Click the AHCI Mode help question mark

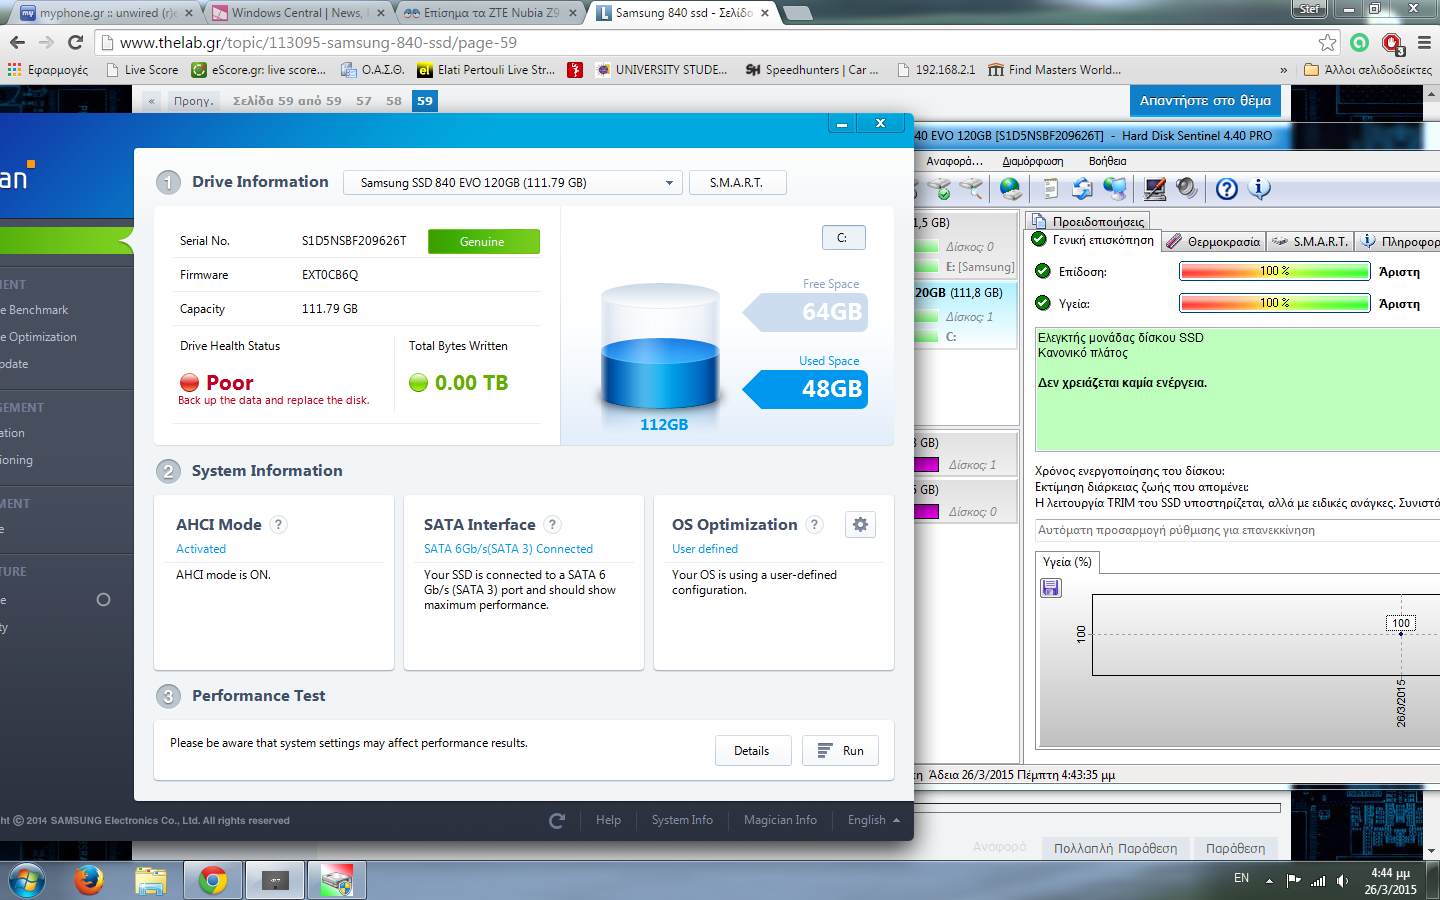279,524
